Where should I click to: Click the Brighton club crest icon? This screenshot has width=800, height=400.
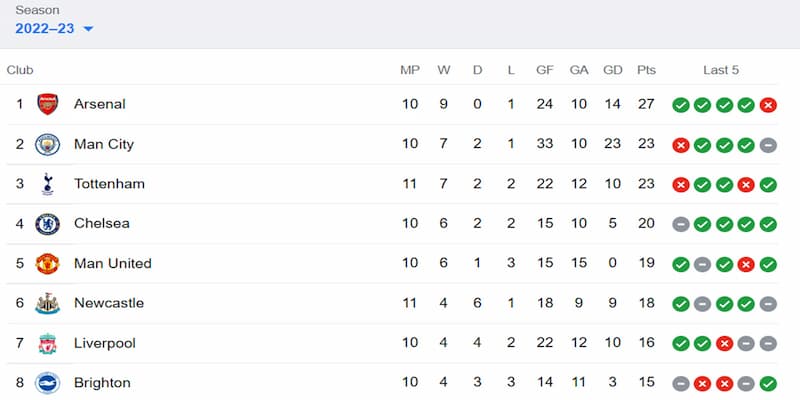point(47,383)
